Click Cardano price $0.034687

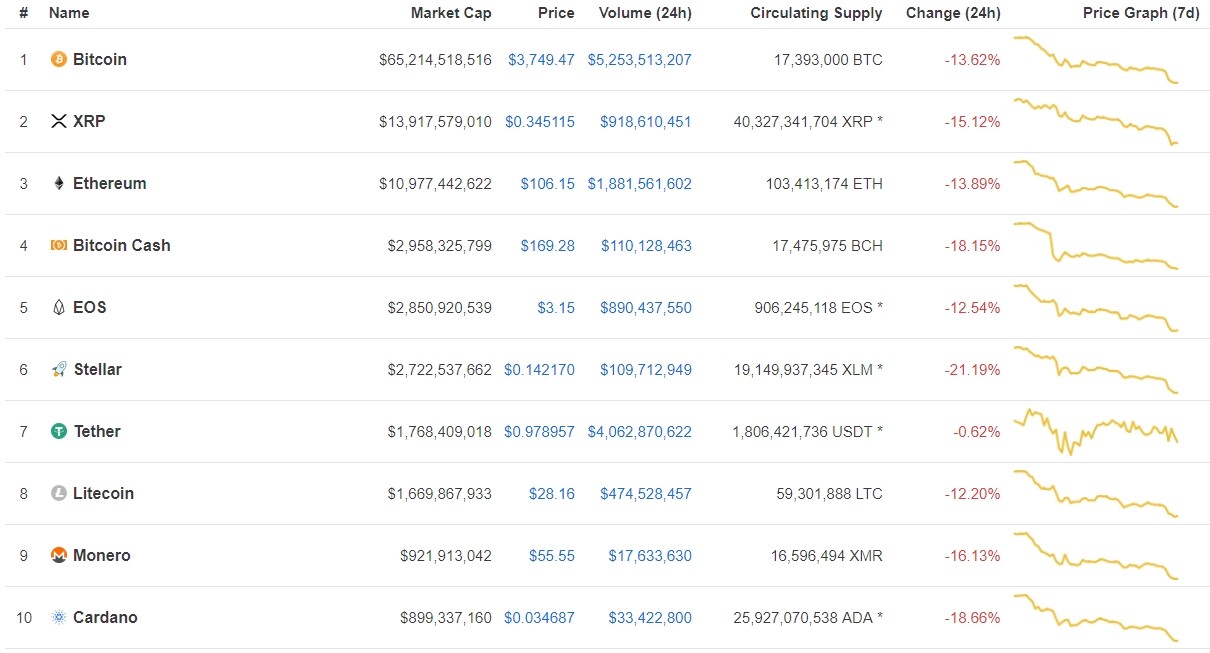tap(540, 618)
